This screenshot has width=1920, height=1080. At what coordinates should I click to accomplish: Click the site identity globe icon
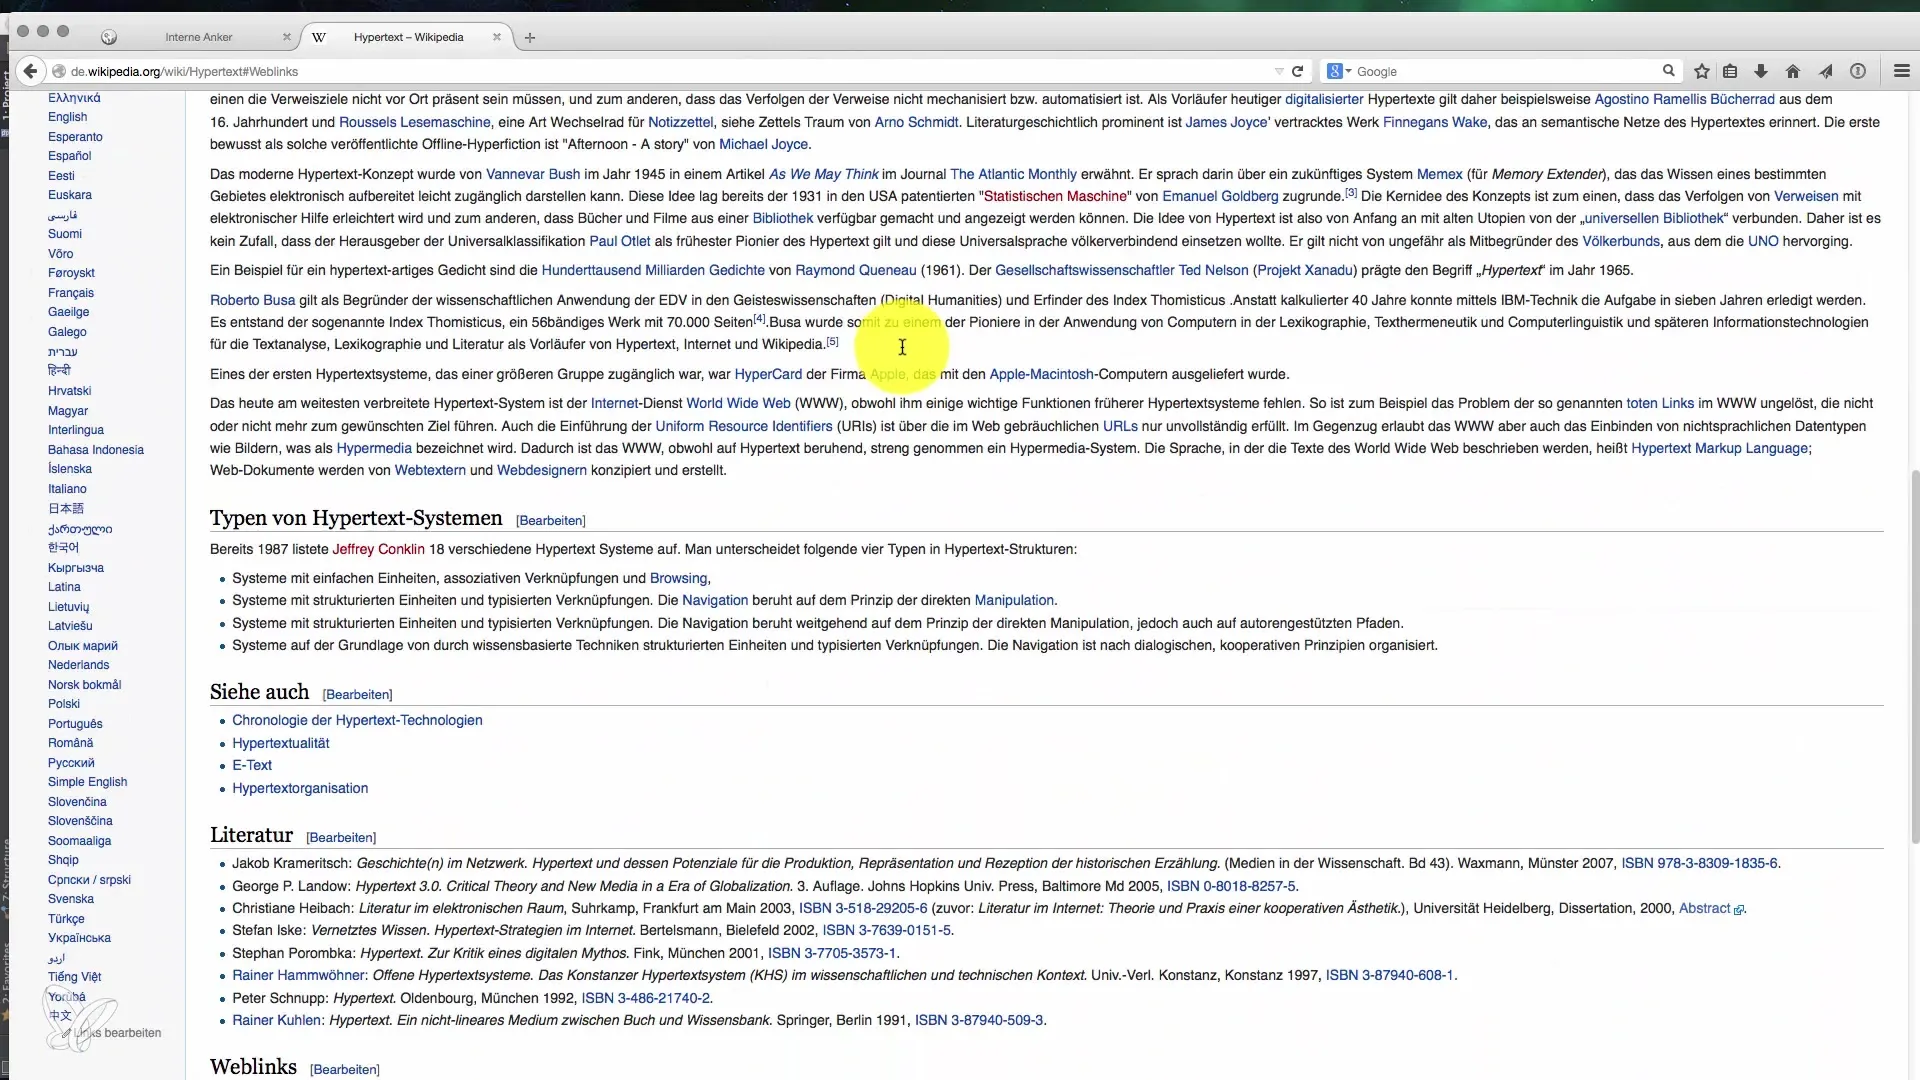click(59, 71)
